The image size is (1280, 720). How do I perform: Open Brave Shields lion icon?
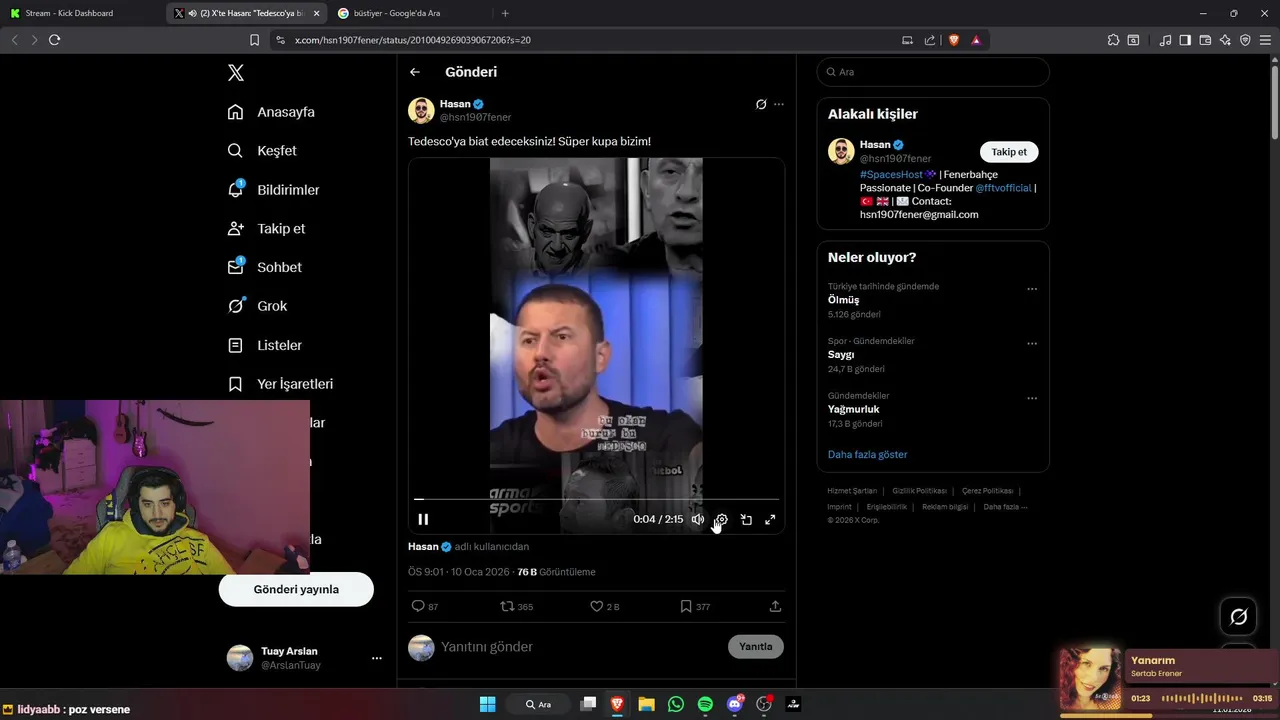[953, 40]
